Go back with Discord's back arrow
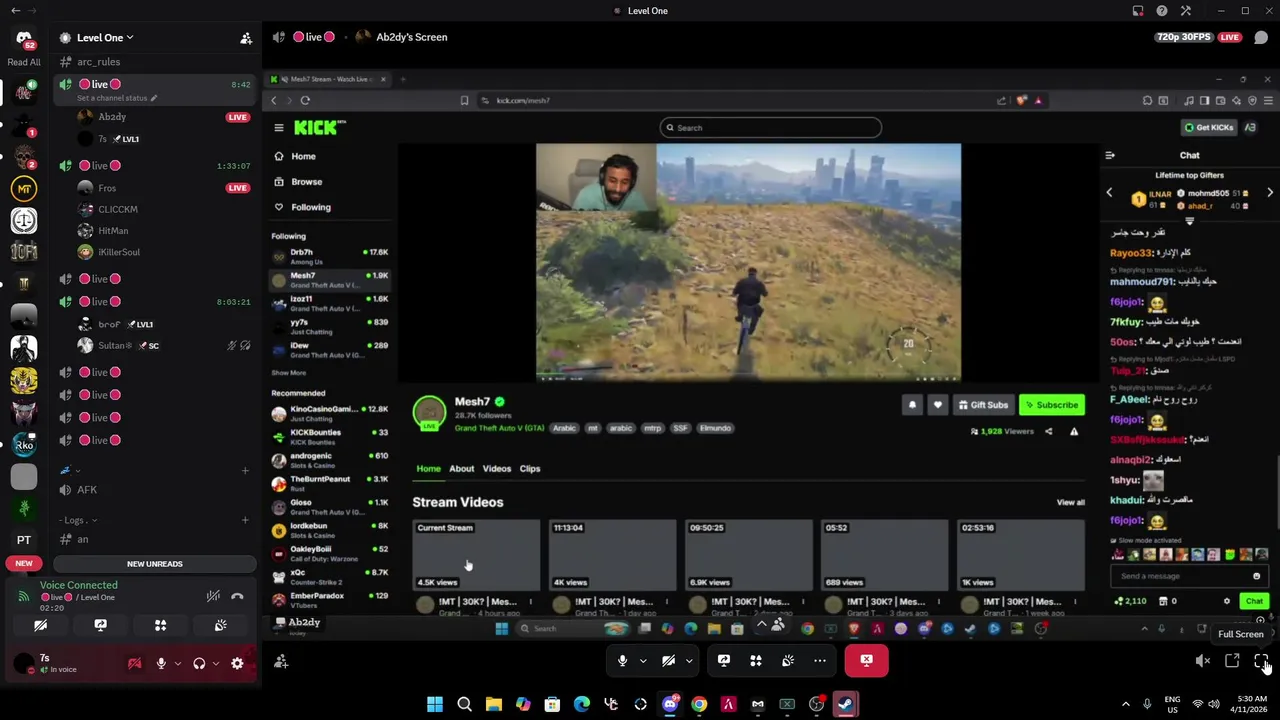This screenshot has height=720, width=1280. pos(15,11)
